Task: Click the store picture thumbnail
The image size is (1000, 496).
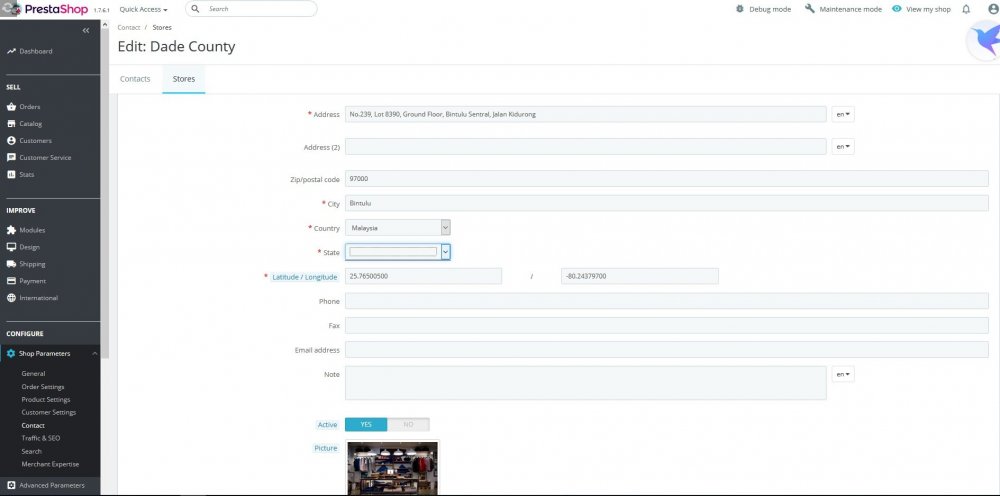Action: (393, 467)
